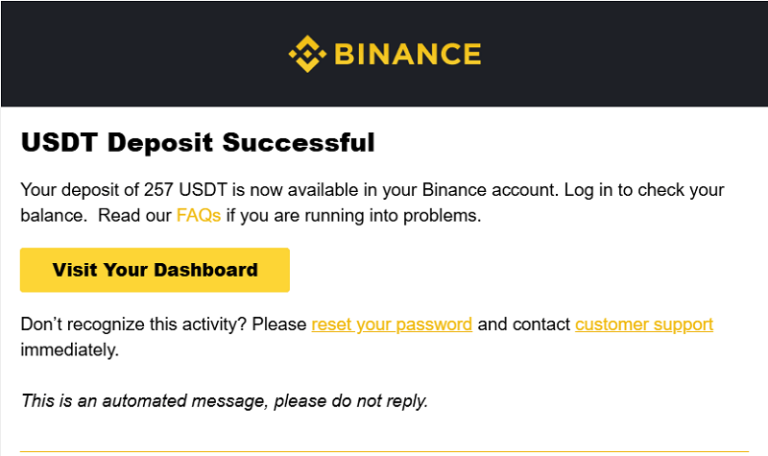Click the "and contact" text between the links
The height and width of the screenshot is (456, 768).
[523, 325]
